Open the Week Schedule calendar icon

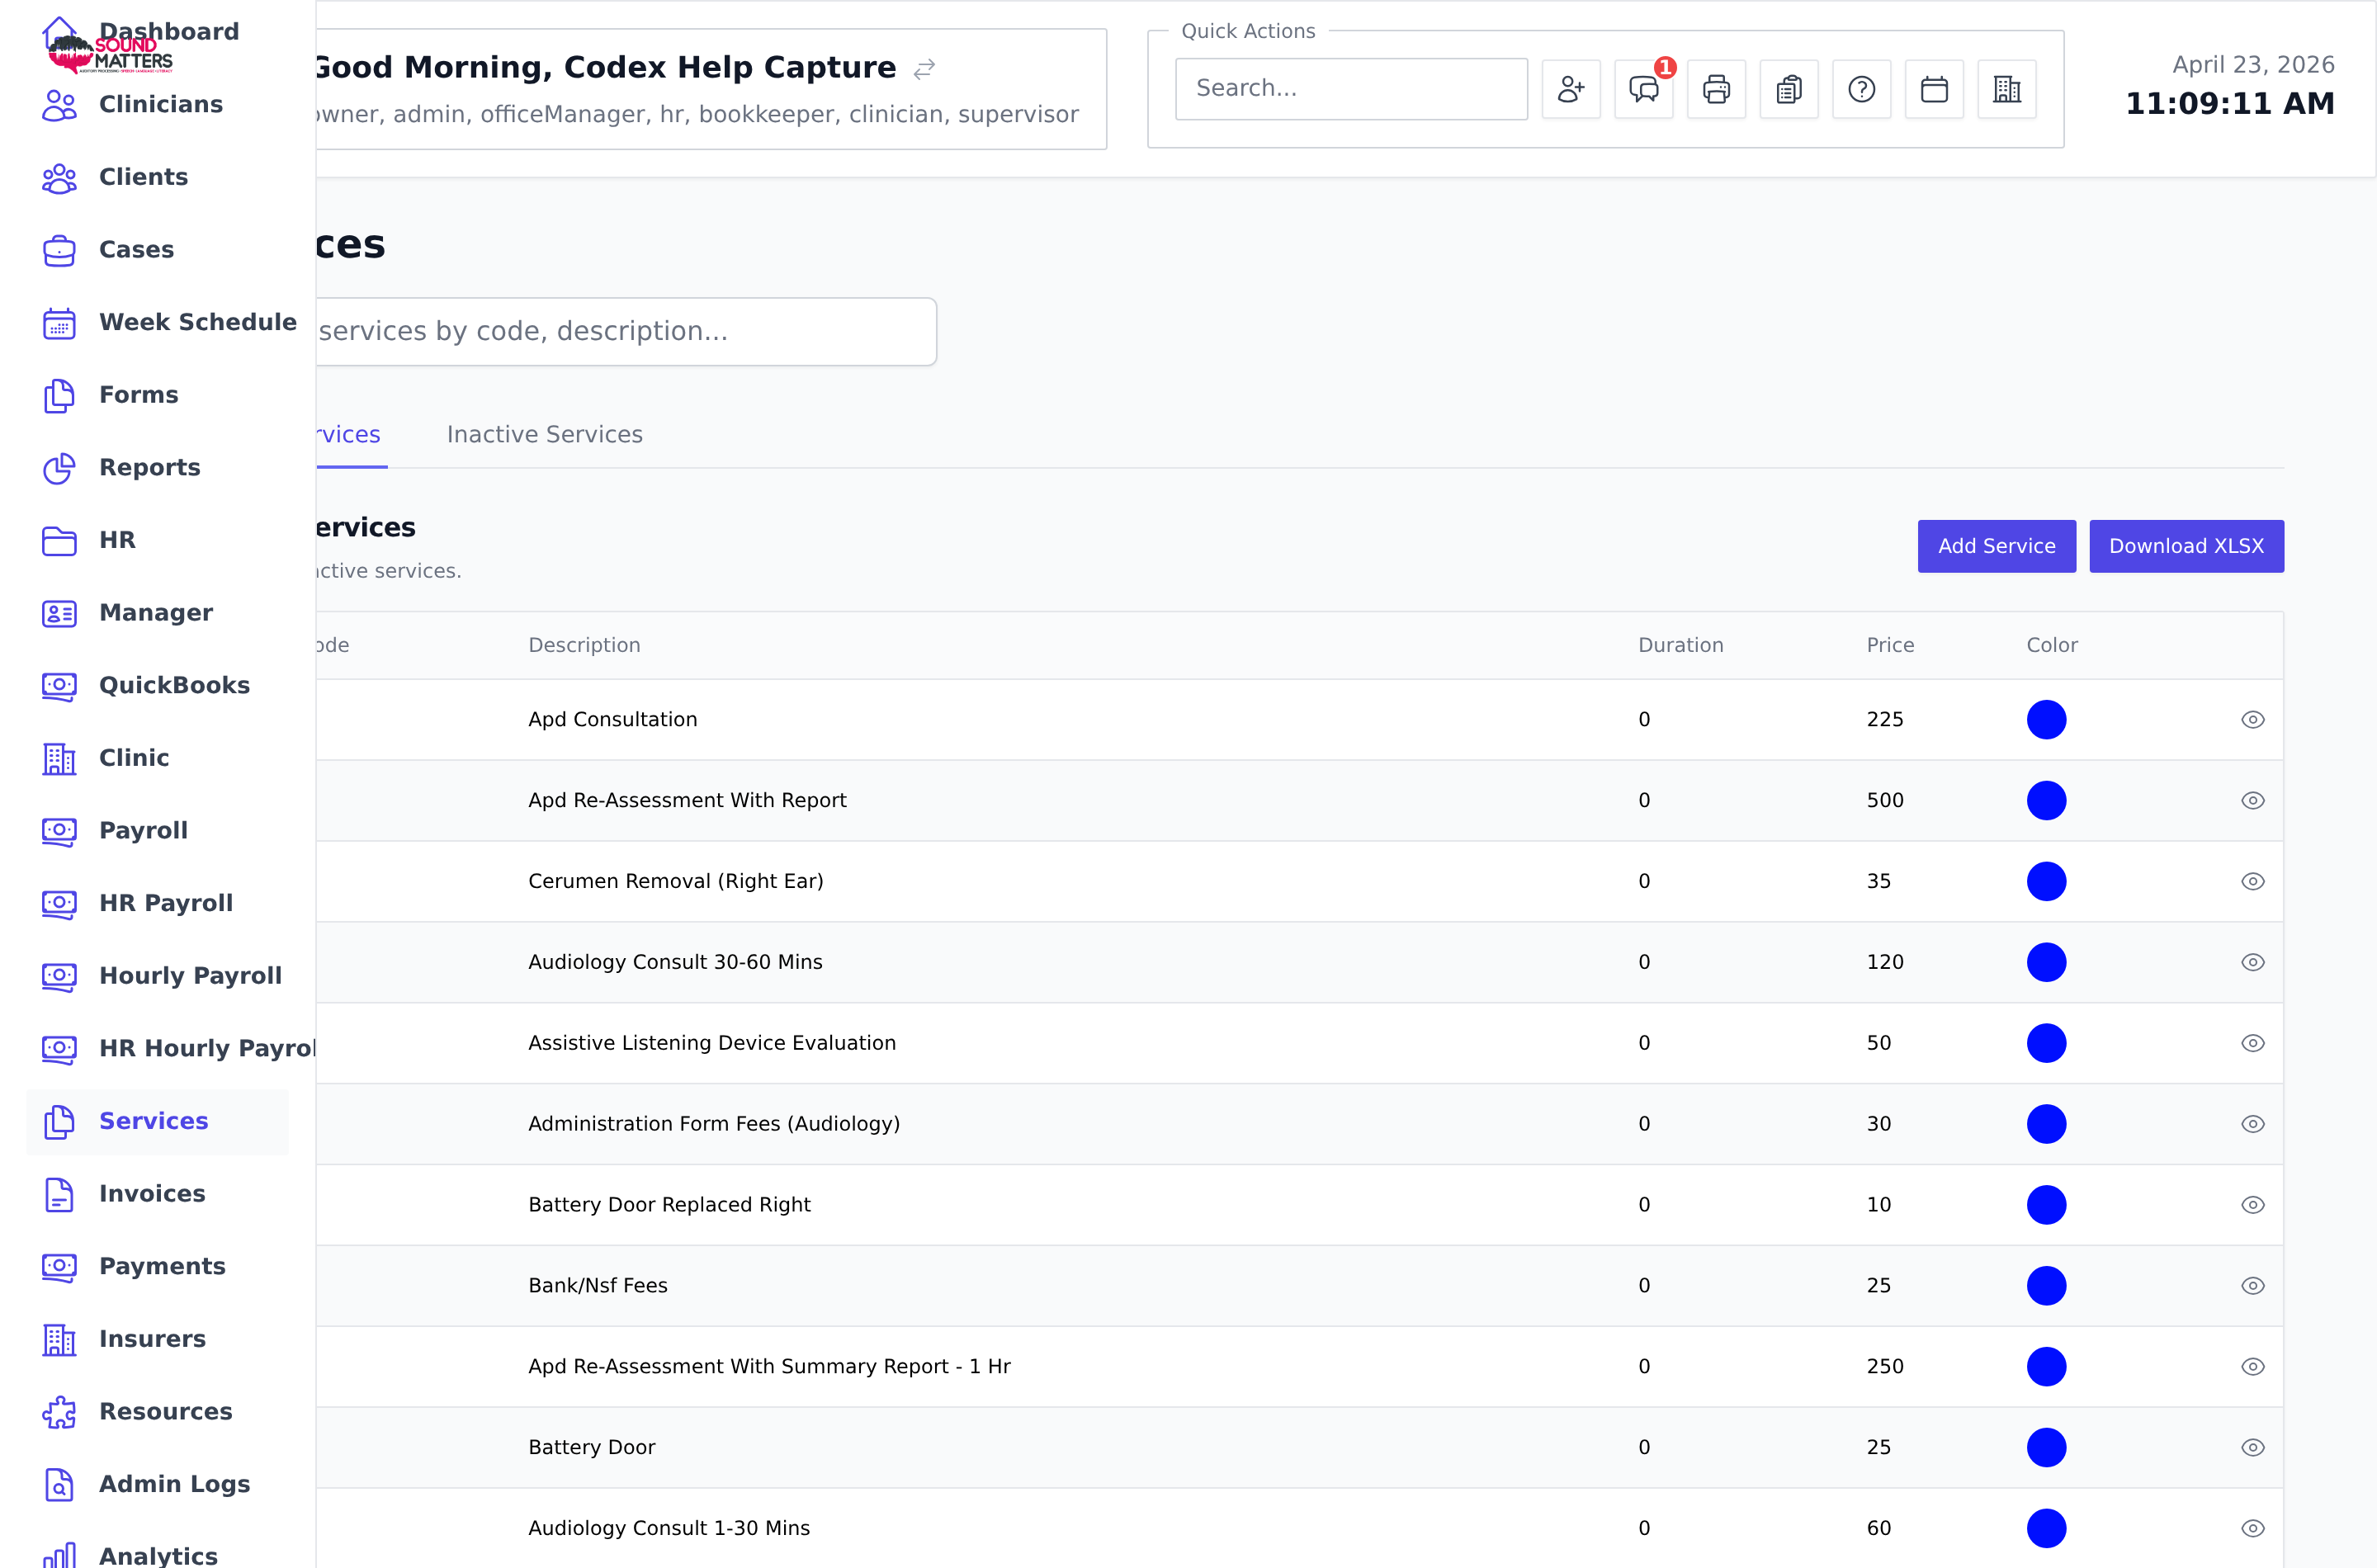tap(59, 323)
